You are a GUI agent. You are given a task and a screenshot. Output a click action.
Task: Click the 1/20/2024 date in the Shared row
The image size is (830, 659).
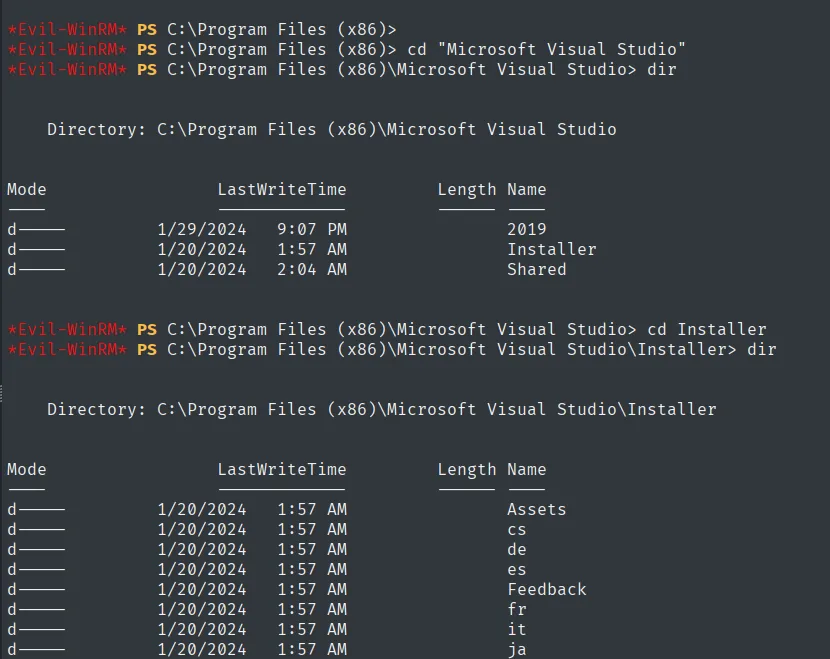pyautogui.click(x=202, y=270)
